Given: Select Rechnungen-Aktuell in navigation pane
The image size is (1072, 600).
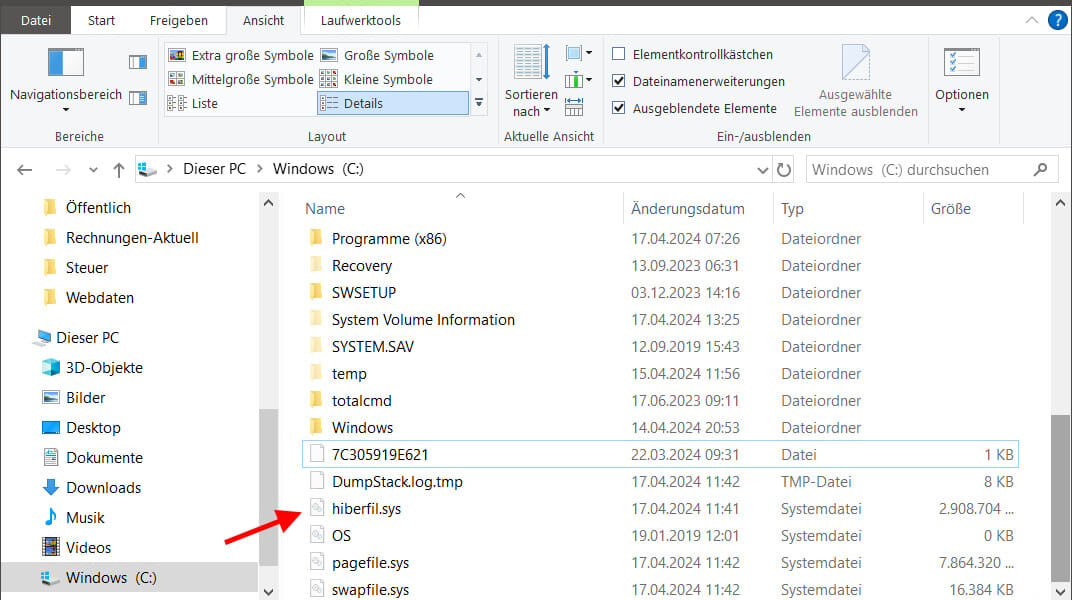Looking at the screenshot, I should 132,238.
